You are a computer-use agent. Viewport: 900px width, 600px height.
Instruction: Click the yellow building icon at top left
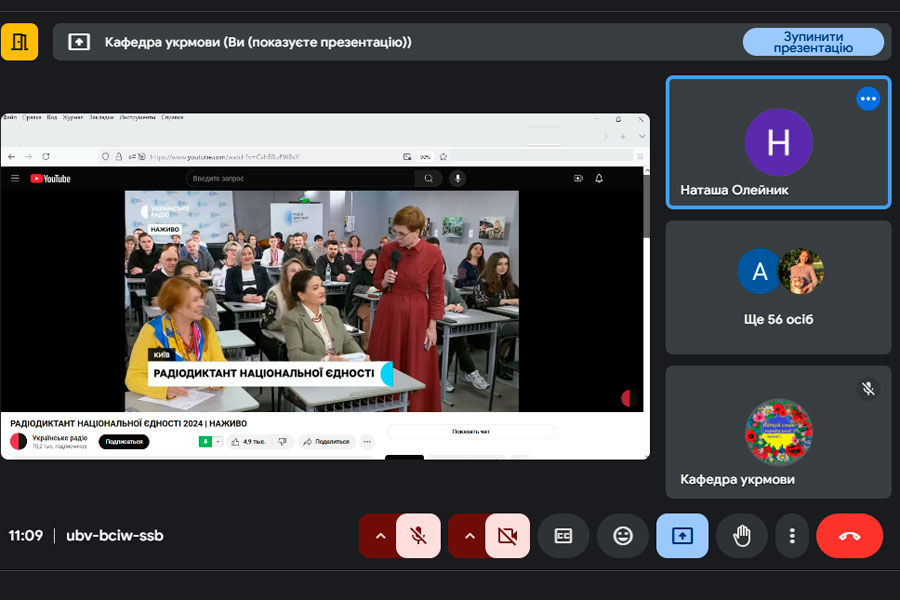[19, 42]
